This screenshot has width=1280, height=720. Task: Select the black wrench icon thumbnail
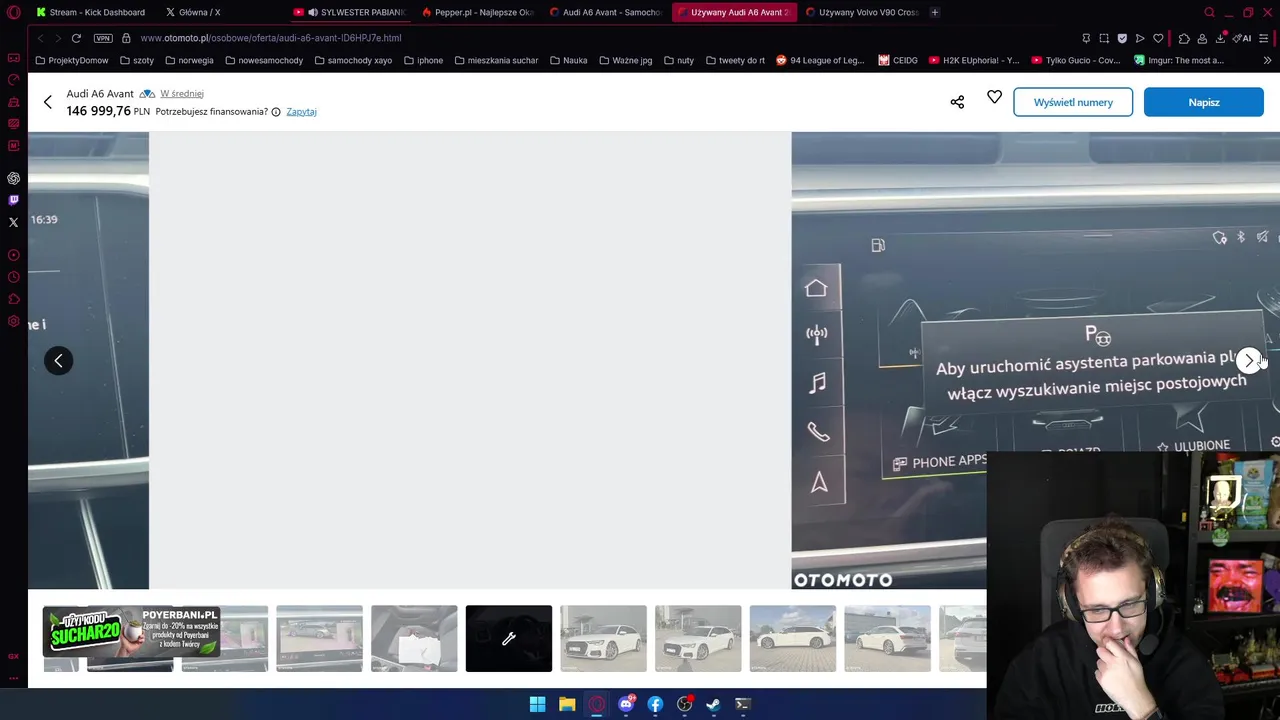(x=508, y=638)
